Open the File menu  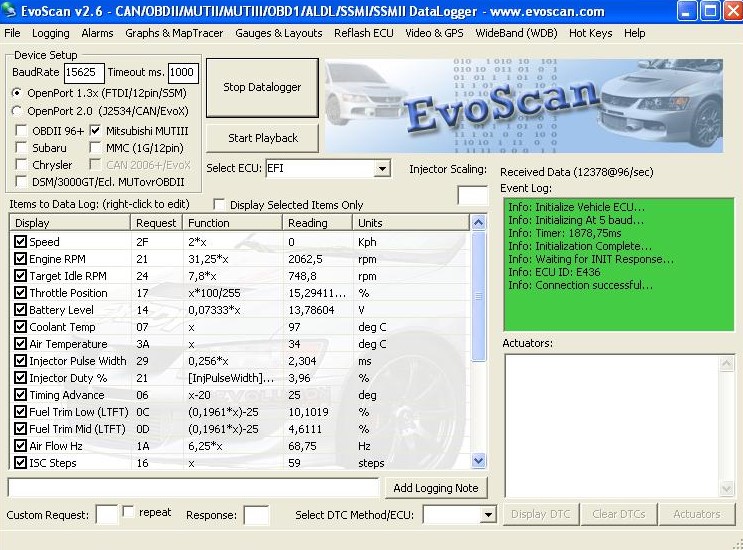12,33
